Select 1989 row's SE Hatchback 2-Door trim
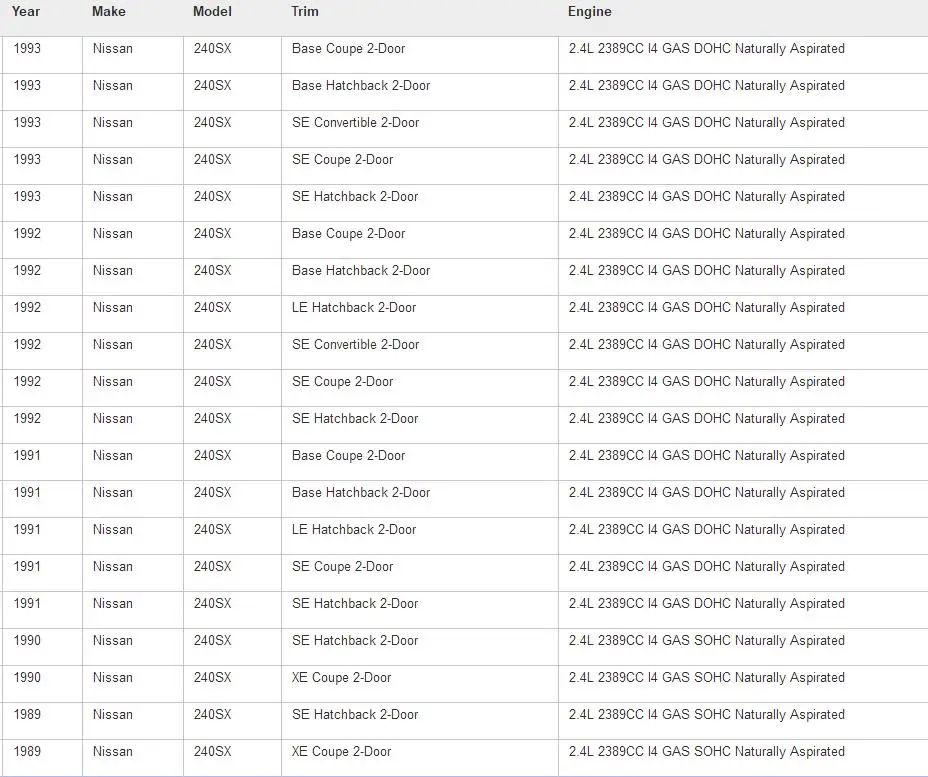The height and width of the screenshot is (777, 928). pos(355,714)
